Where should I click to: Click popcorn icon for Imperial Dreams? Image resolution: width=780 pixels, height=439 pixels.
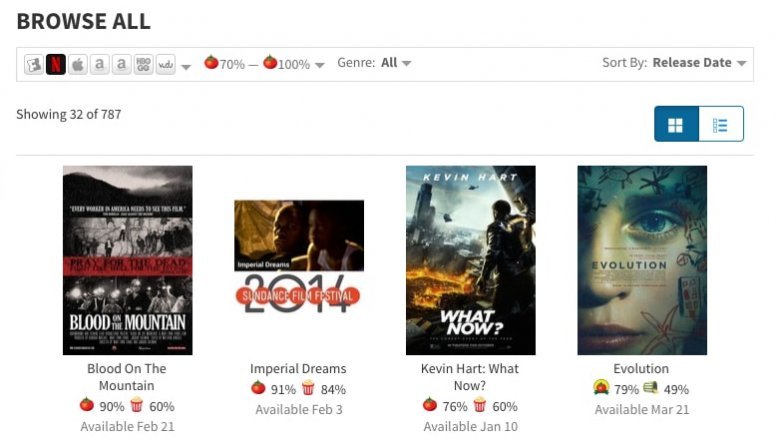coord(308,388)
